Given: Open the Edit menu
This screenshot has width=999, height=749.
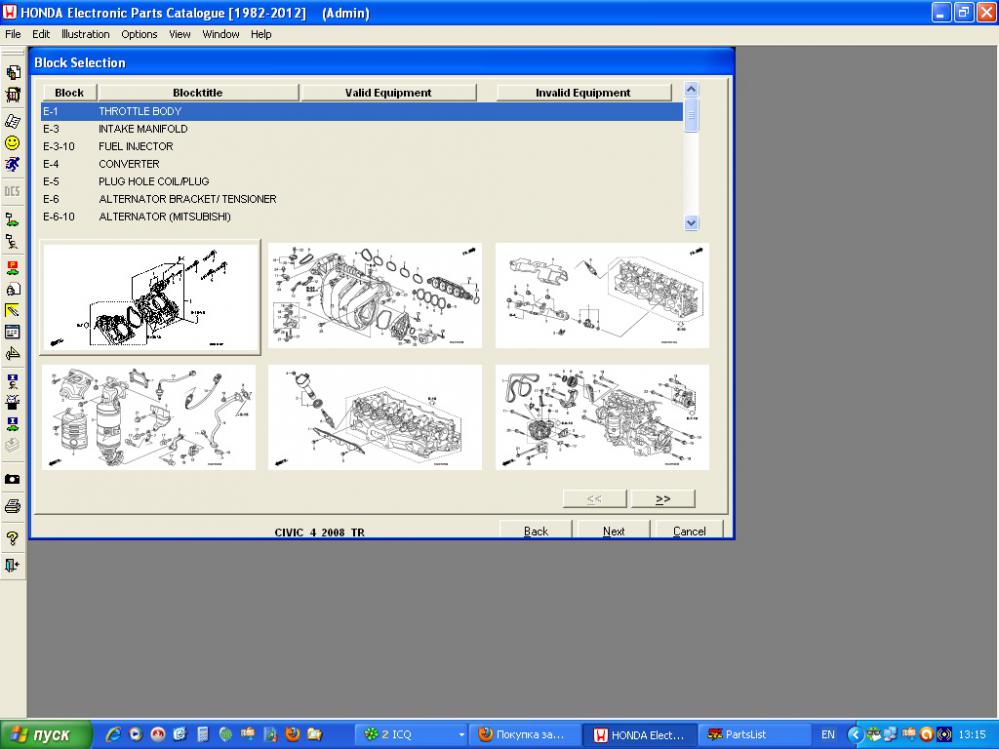Looking at the screenshot, I should (41, 34).
